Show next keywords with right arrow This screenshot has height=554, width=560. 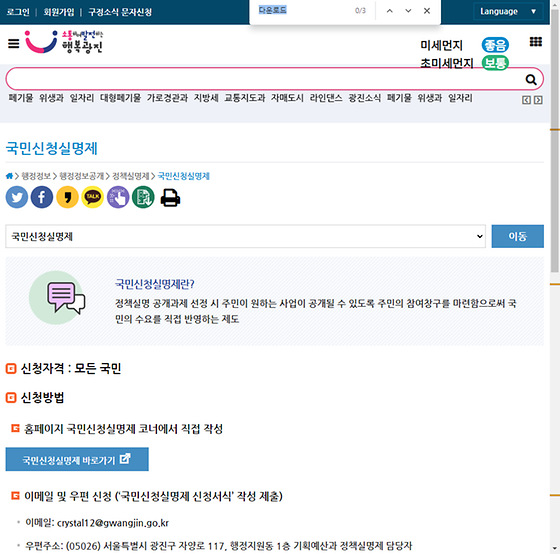point(538,100)
